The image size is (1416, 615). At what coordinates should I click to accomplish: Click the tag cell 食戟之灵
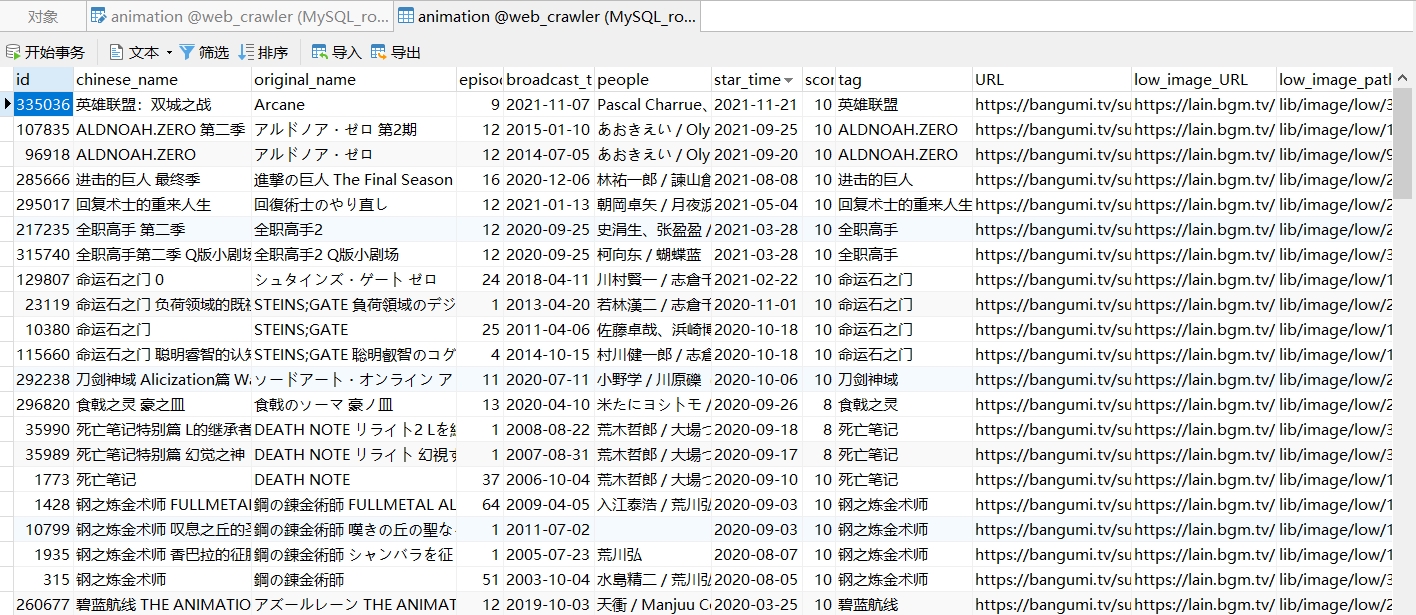pos(904,404)
